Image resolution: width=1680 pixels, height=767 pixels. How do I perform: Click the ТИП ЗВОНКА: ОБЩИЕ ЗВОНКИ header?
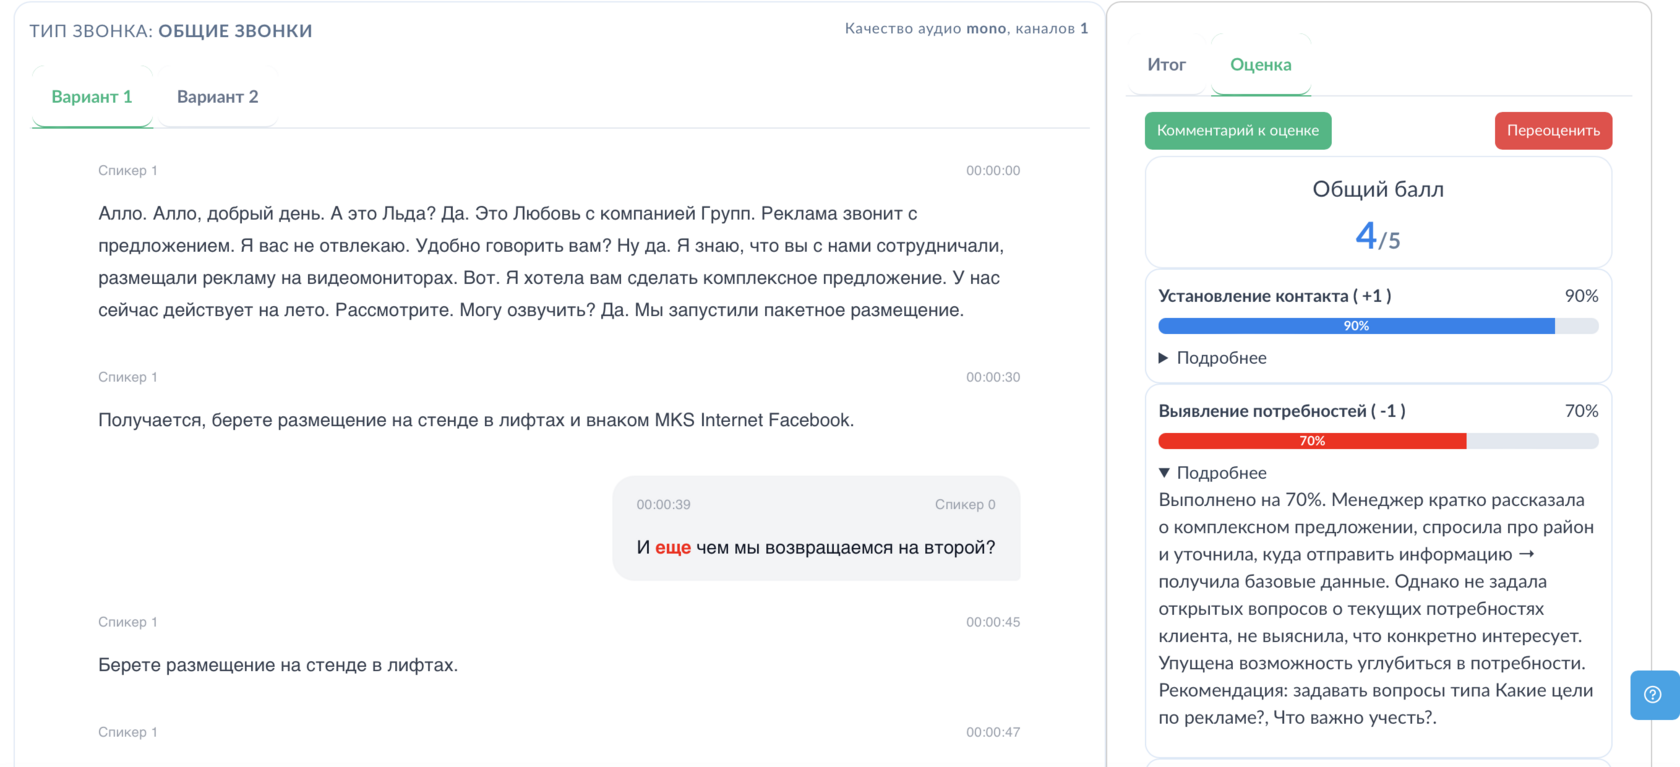171,31
